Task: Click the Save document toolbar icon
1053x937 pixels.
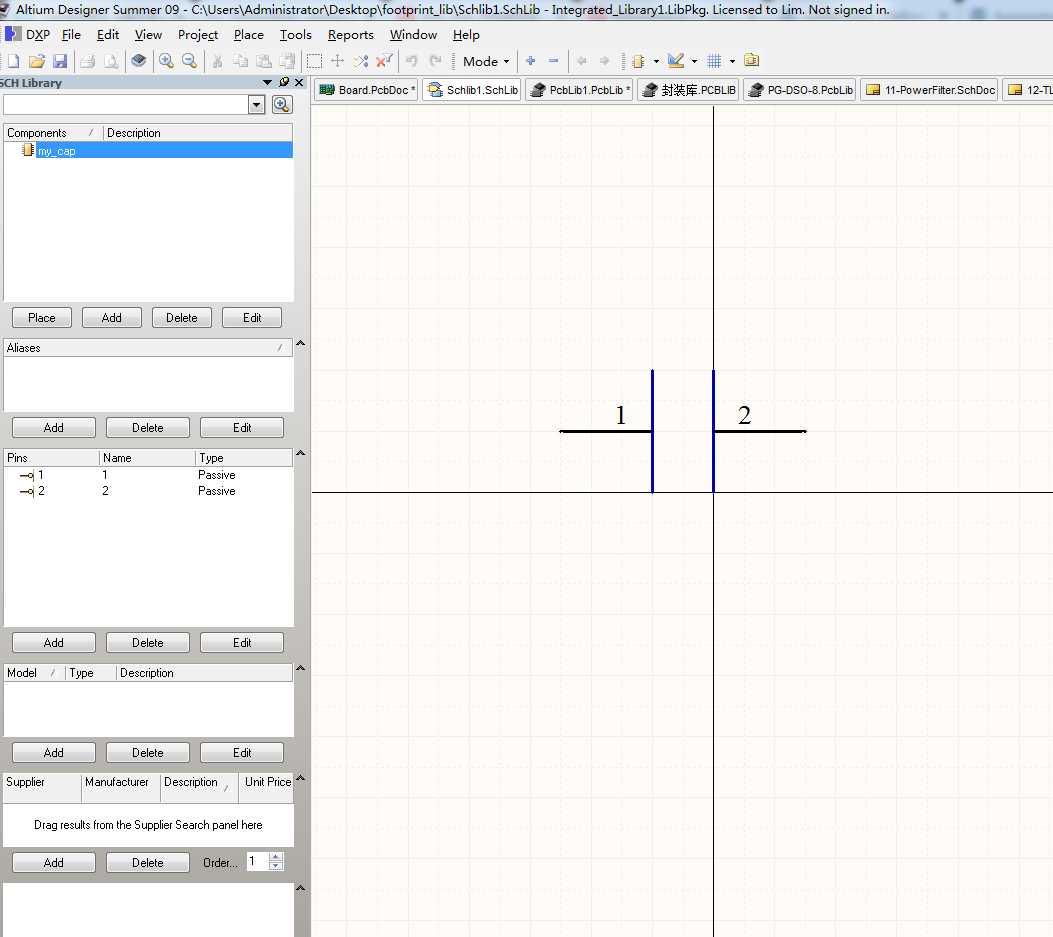Action: tap(60, 61)
